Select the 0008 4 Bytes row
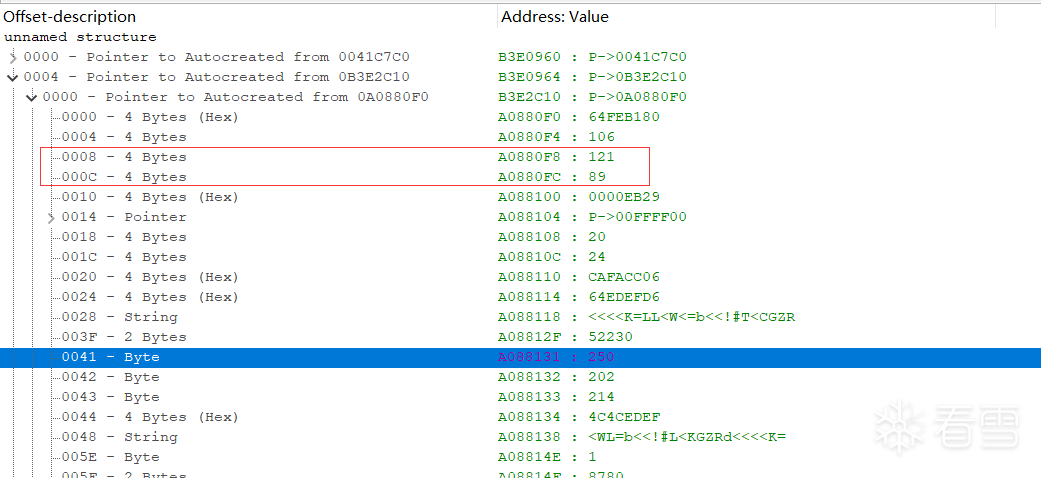 coord(124,157)
